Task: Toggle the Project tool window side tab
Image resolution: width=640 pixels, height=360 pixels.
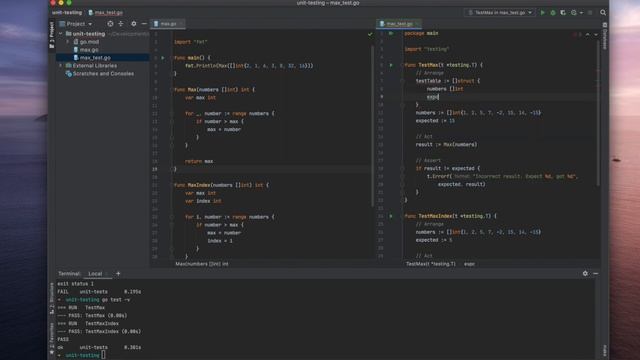Action: pyautogui.click(x=51, y=35)
